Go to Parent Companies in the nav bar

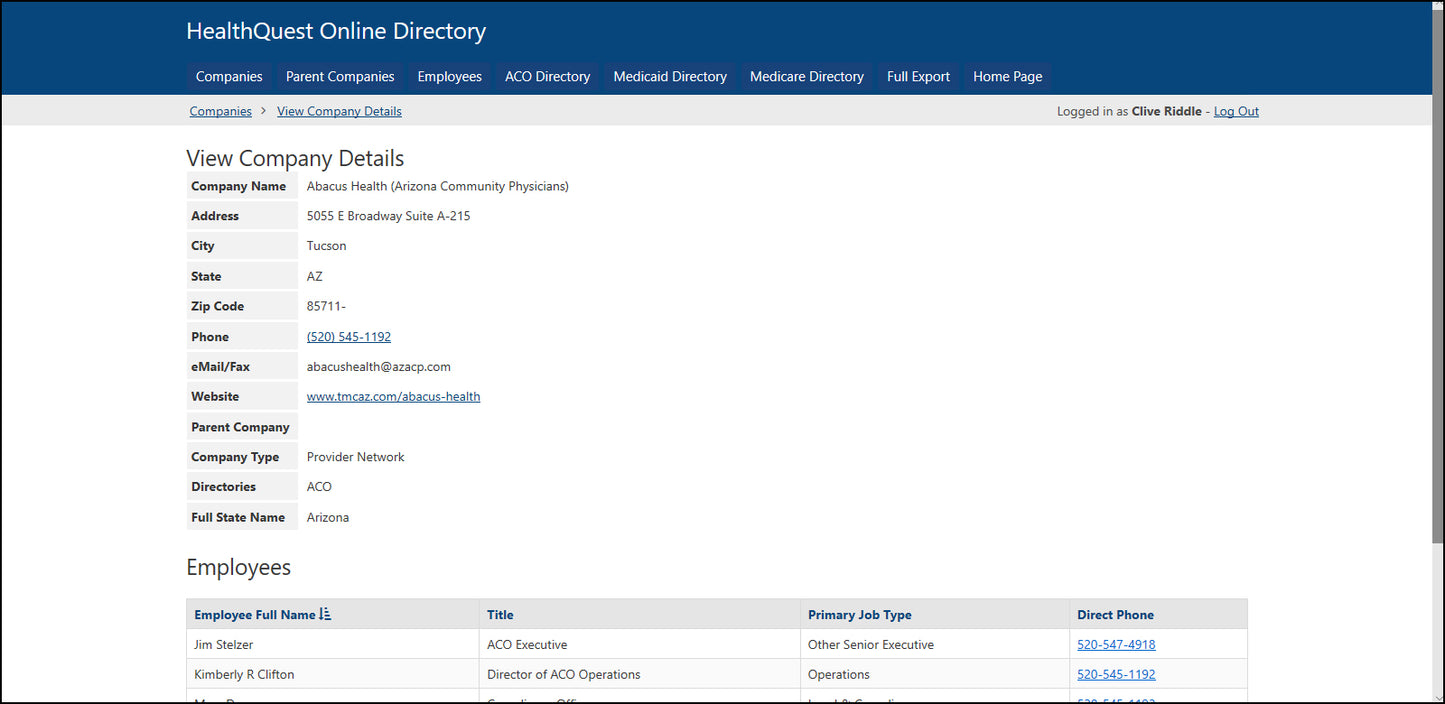tap(340, 77)
